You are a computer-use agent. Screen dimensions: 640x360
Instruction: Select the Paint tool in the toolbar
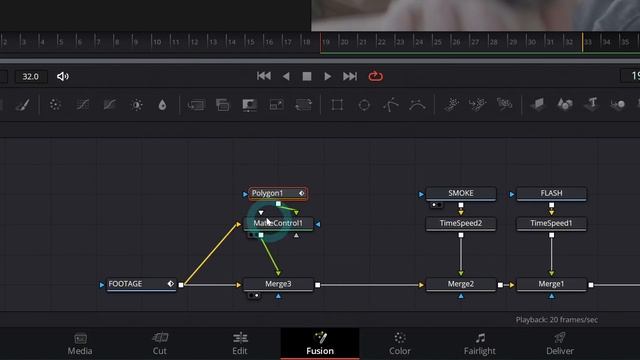click(x=22, y=105)
